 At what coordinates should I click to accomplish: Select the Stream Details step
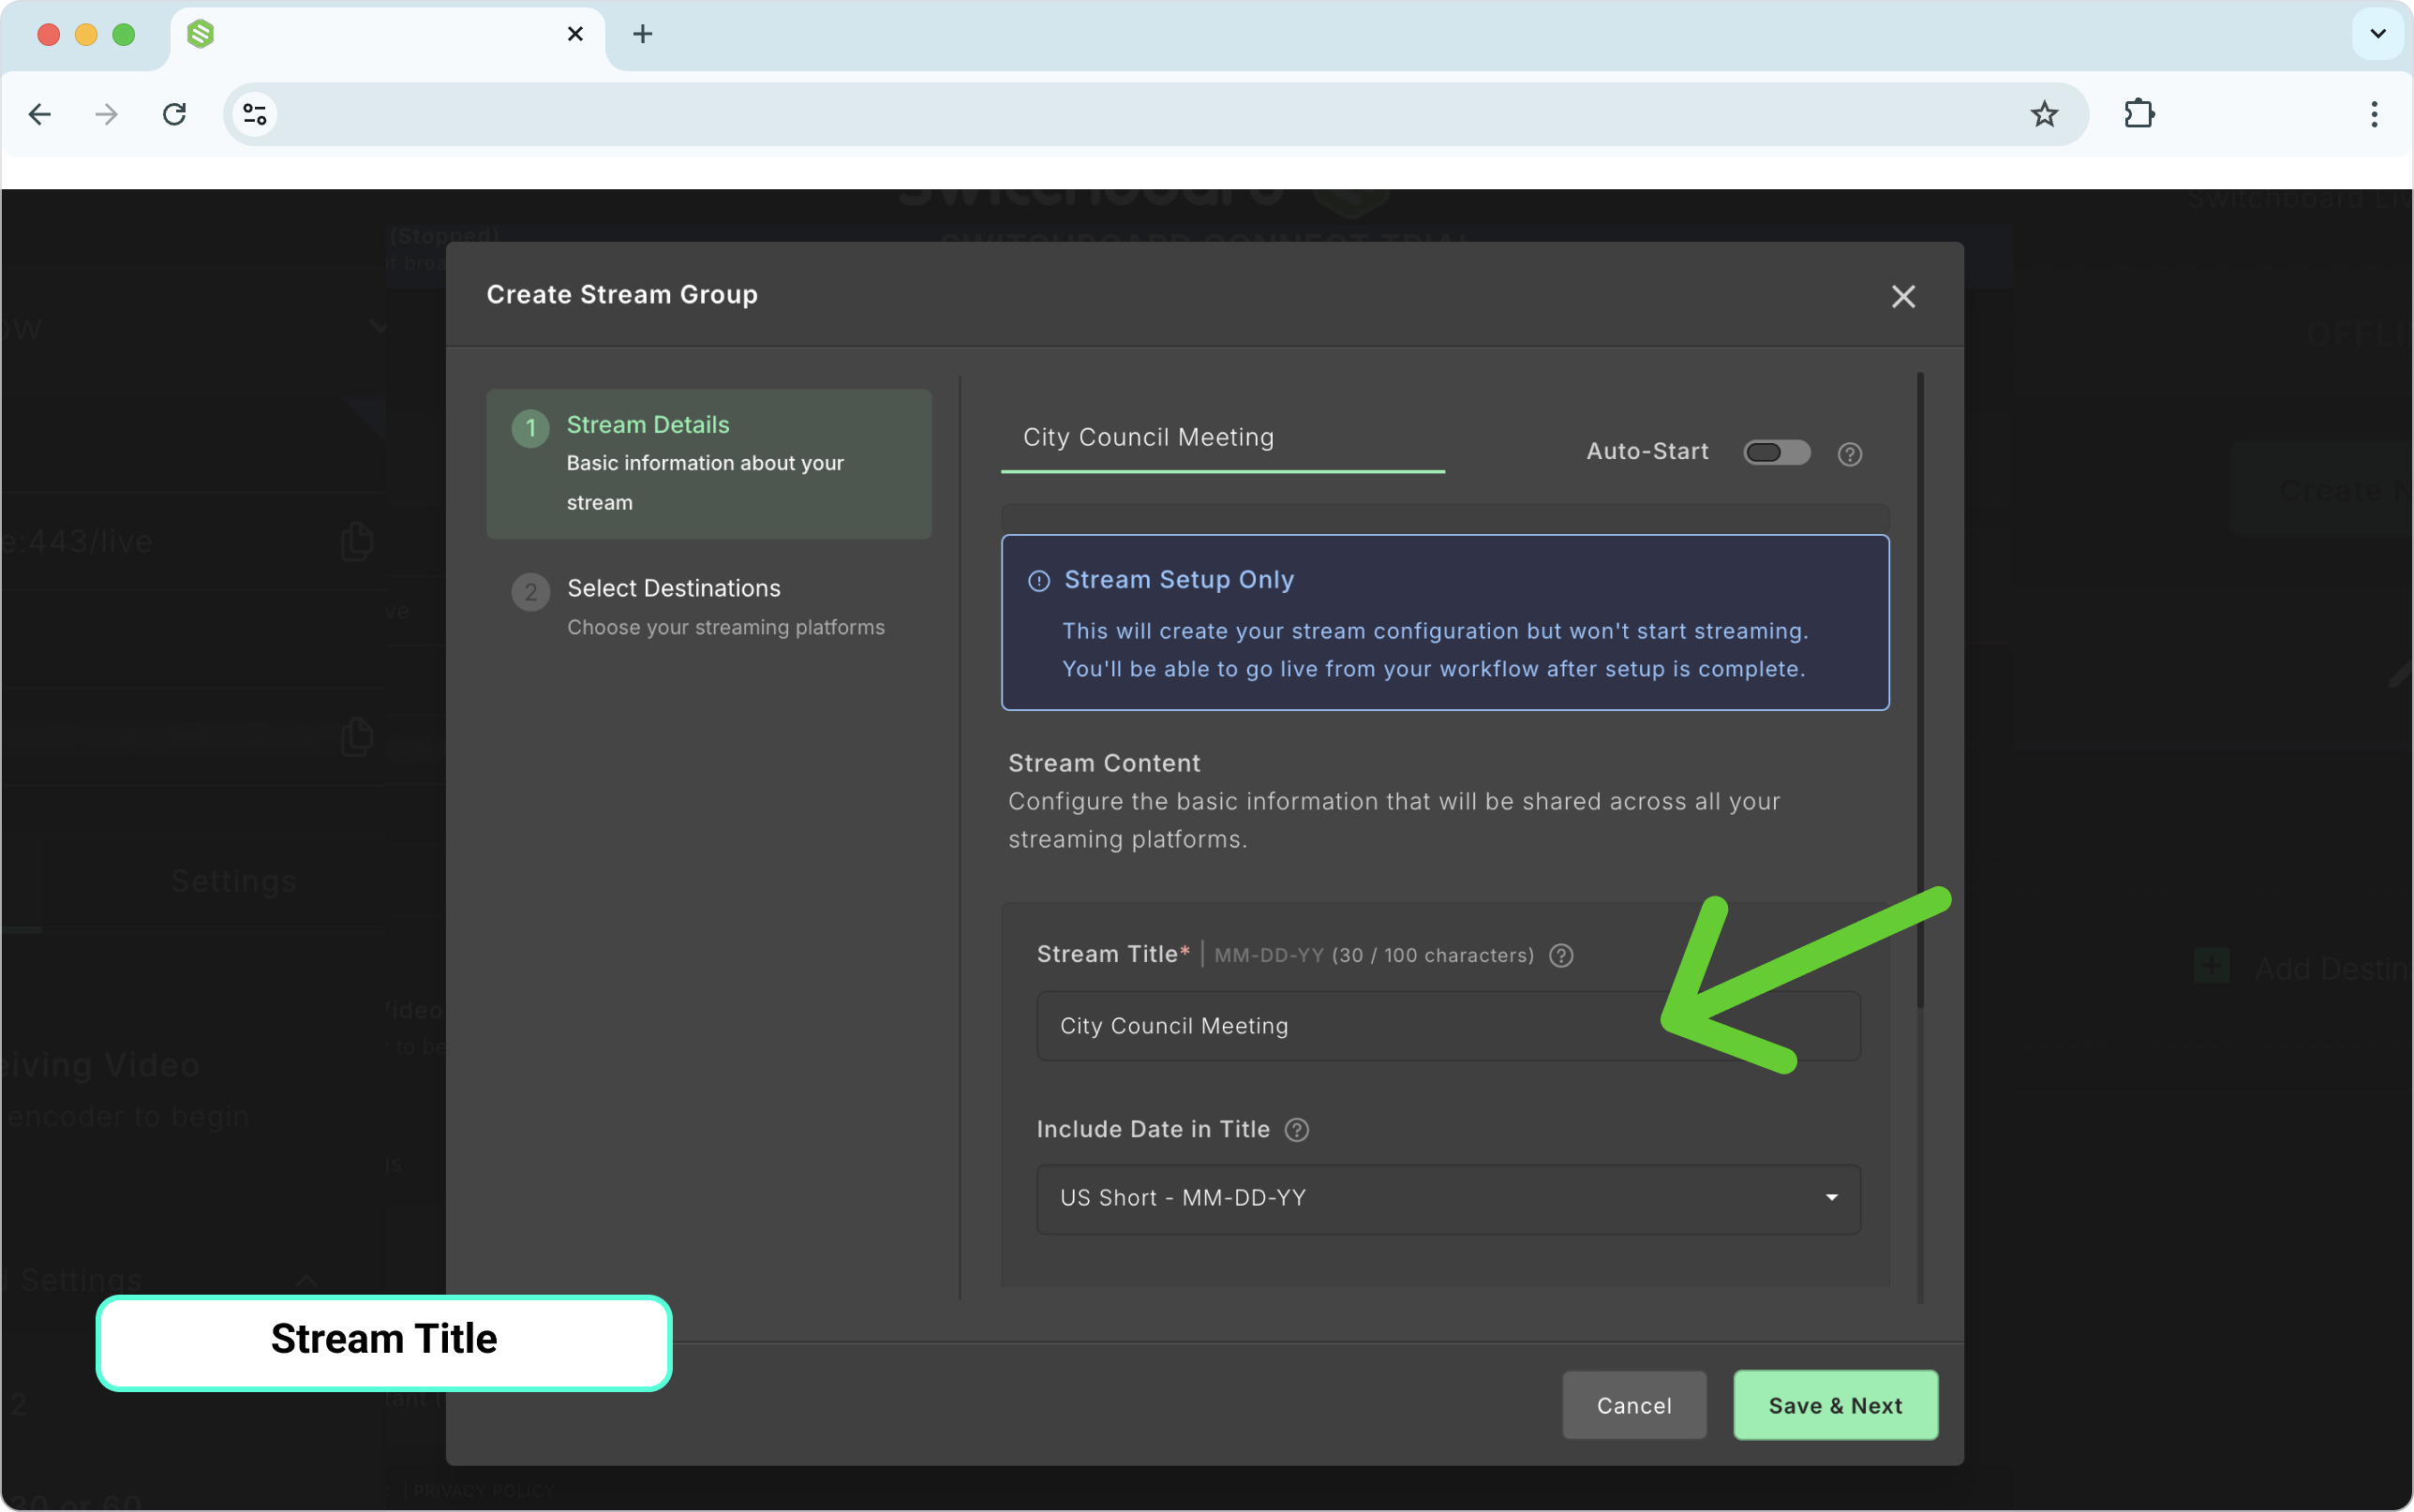pyautogui.click(x=708, y=463)
